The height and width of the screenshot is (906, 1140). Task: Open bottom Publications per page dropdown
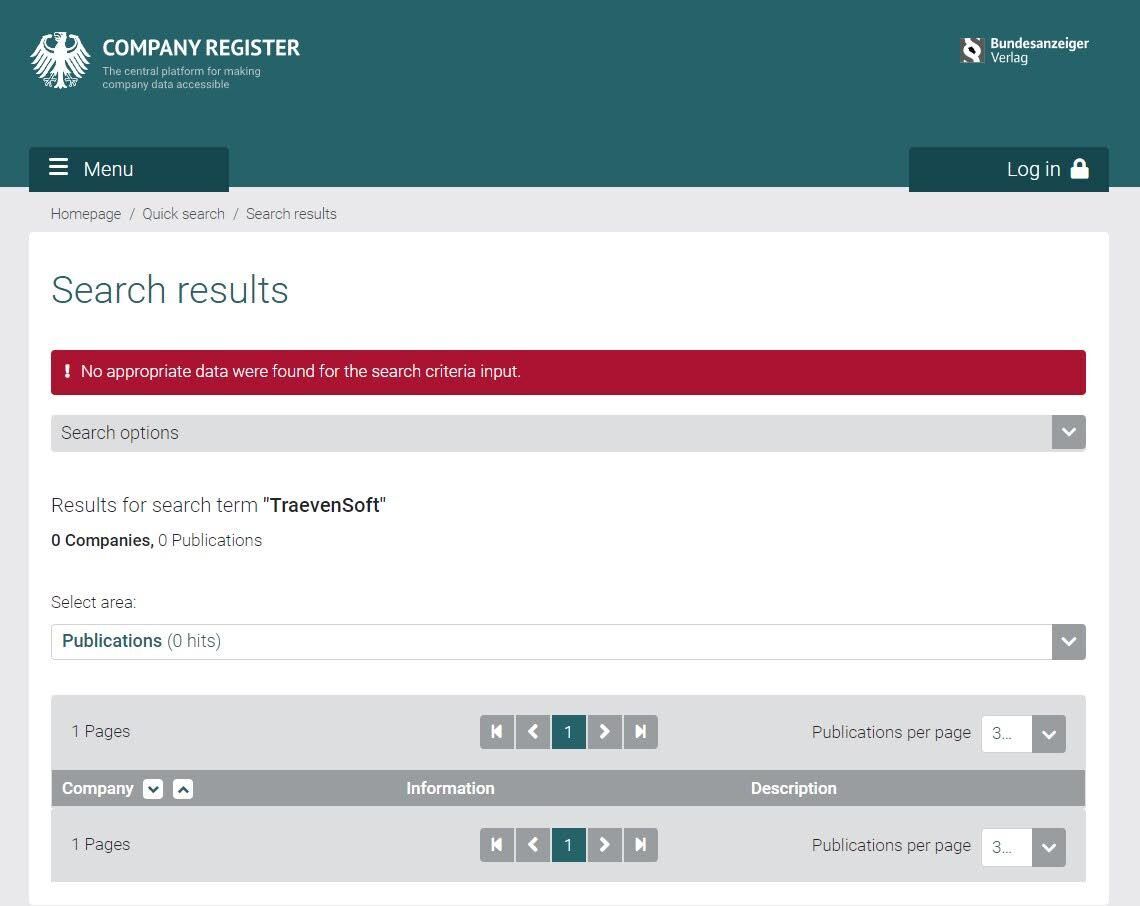1023,847
